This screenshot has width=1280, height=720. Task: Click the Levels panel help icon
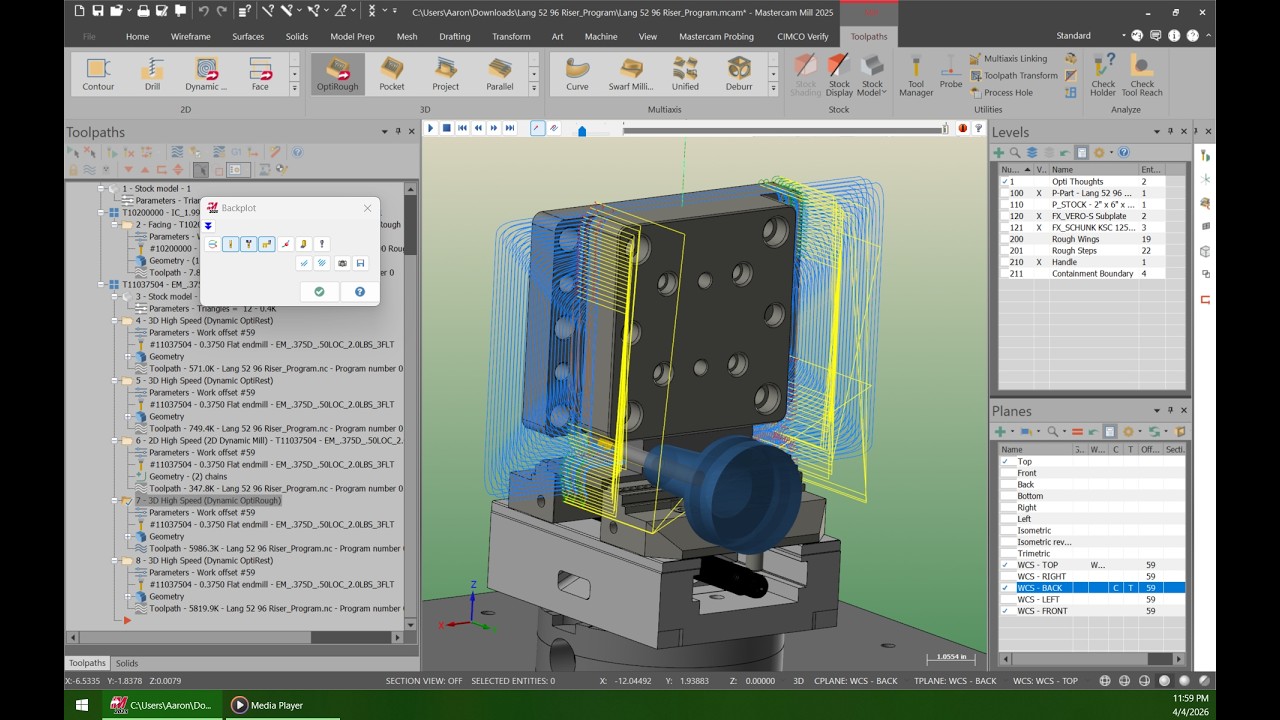[x=1123, y=153]
